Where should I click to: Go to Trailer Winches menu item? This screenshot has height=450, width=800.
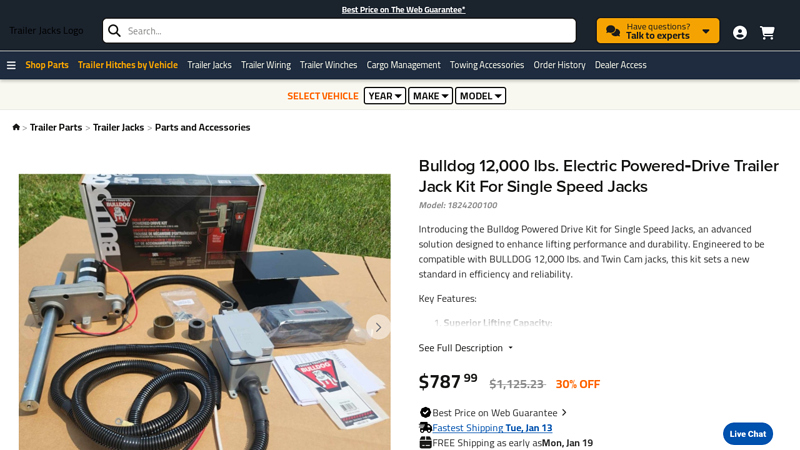point(328,65)
